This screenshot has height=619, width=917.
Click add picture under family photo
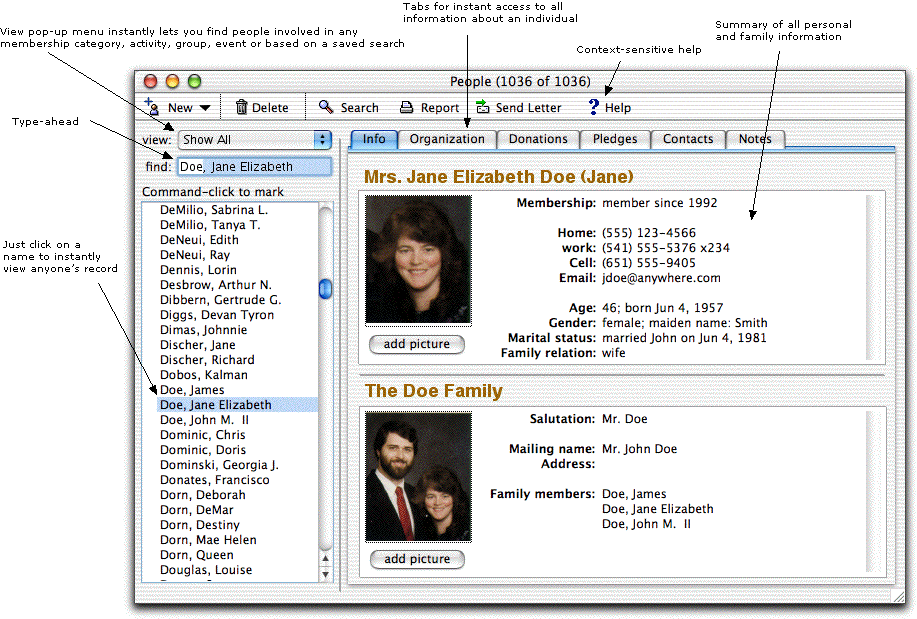click(417, 559)
